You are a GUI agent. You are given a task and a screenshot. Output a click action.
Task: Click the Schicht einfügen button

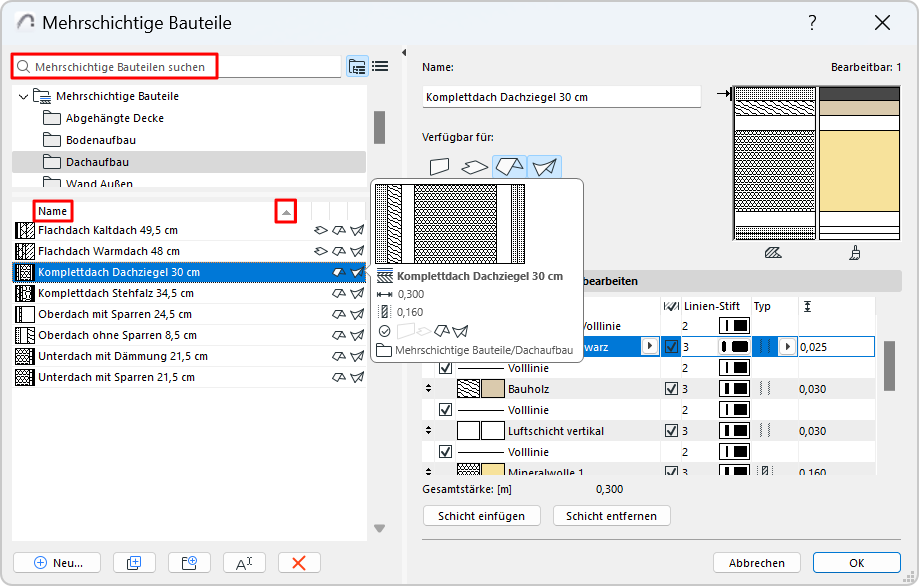[482, 516]
